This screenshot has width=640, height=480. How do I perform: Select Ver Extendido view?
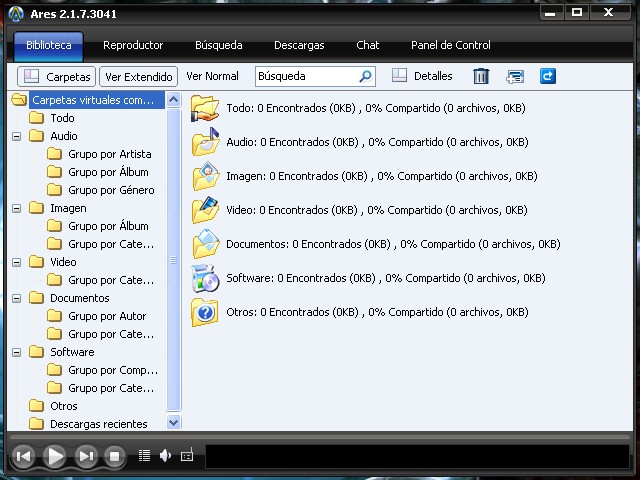tap(138, 77)
